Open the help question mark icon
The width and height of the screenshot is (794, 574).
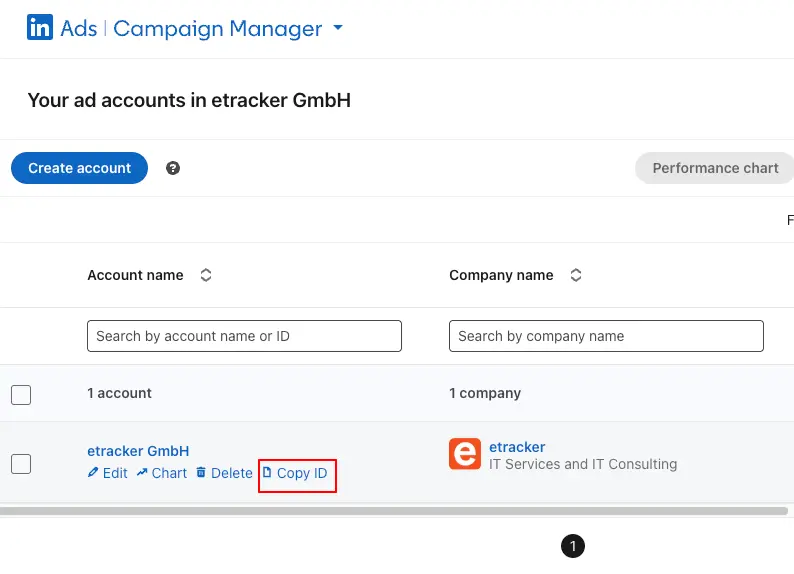[173, 168]
